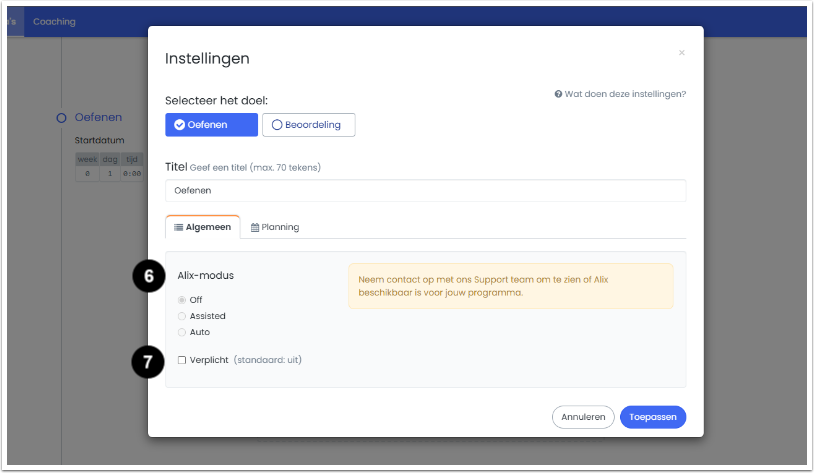The height and width of the screenshot is (473, 814).
Task: Focus the Titel input field containing Oefenen
Action: coord(426,191)
